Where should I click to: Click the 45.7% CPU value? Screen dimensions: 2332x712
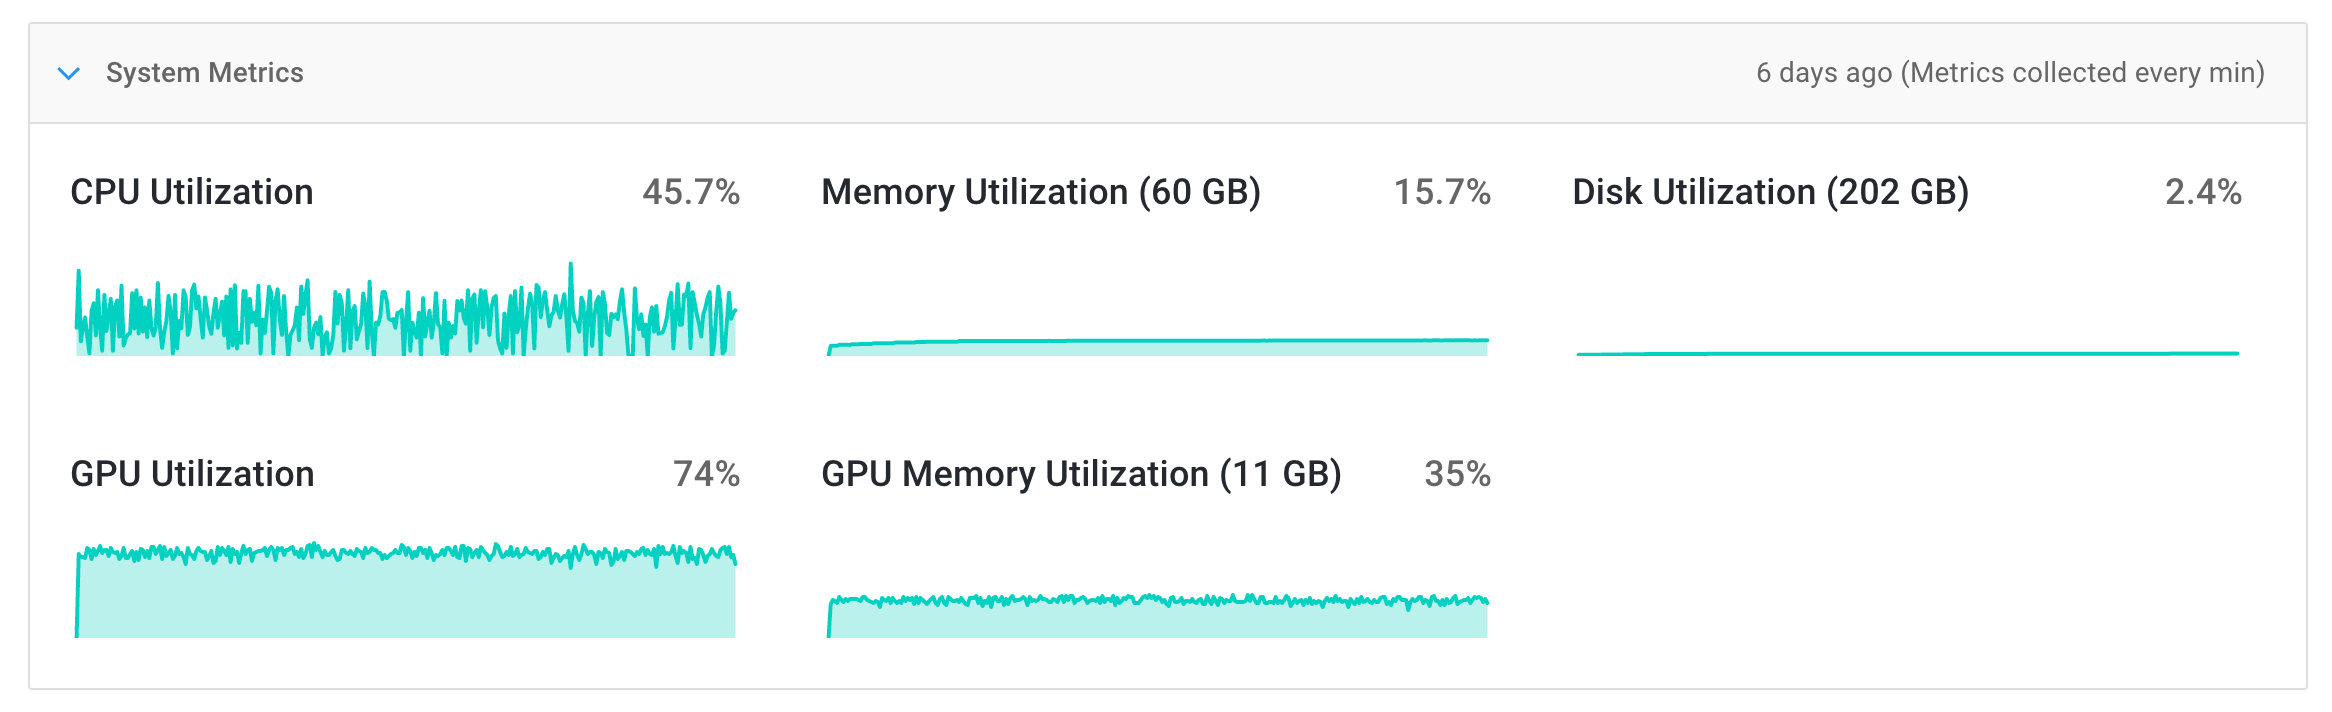pyautogui.click(x=691, y=192)
